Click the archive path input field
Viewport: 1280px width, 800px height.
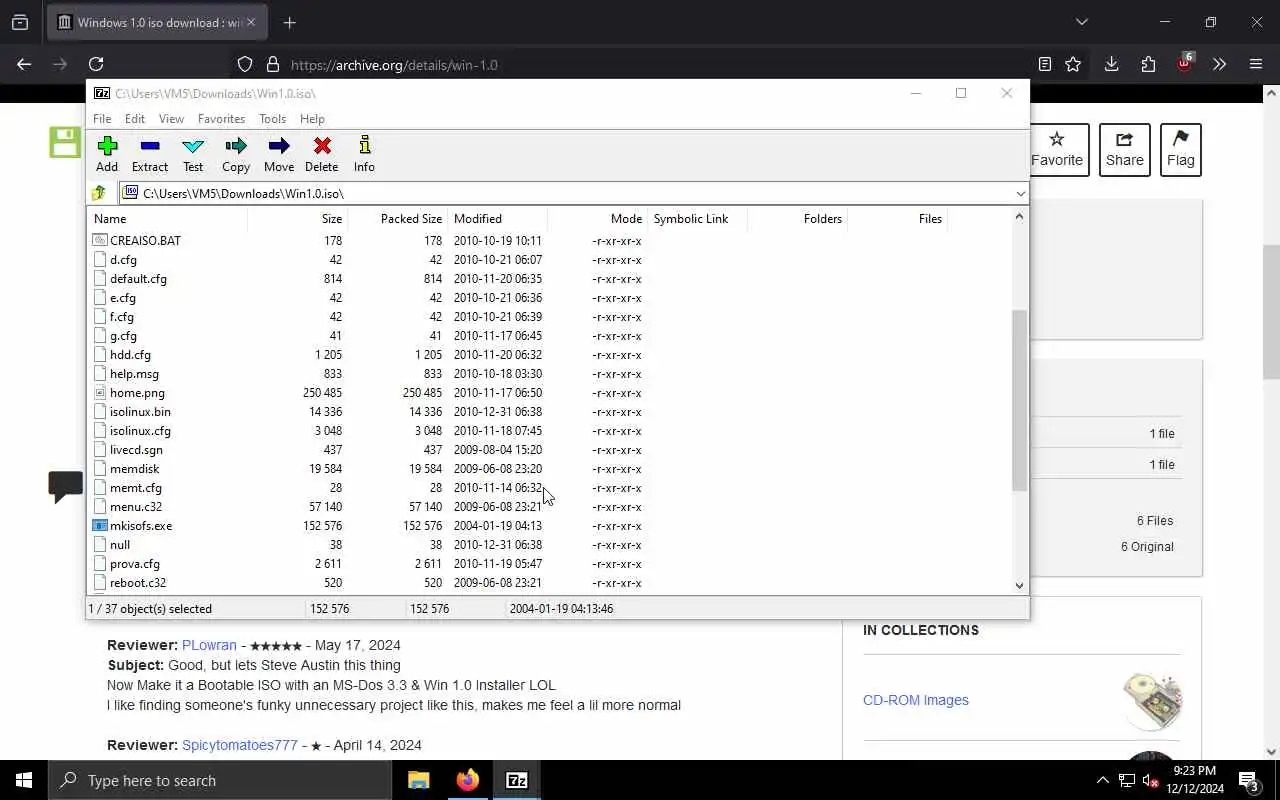pos(573,193)
